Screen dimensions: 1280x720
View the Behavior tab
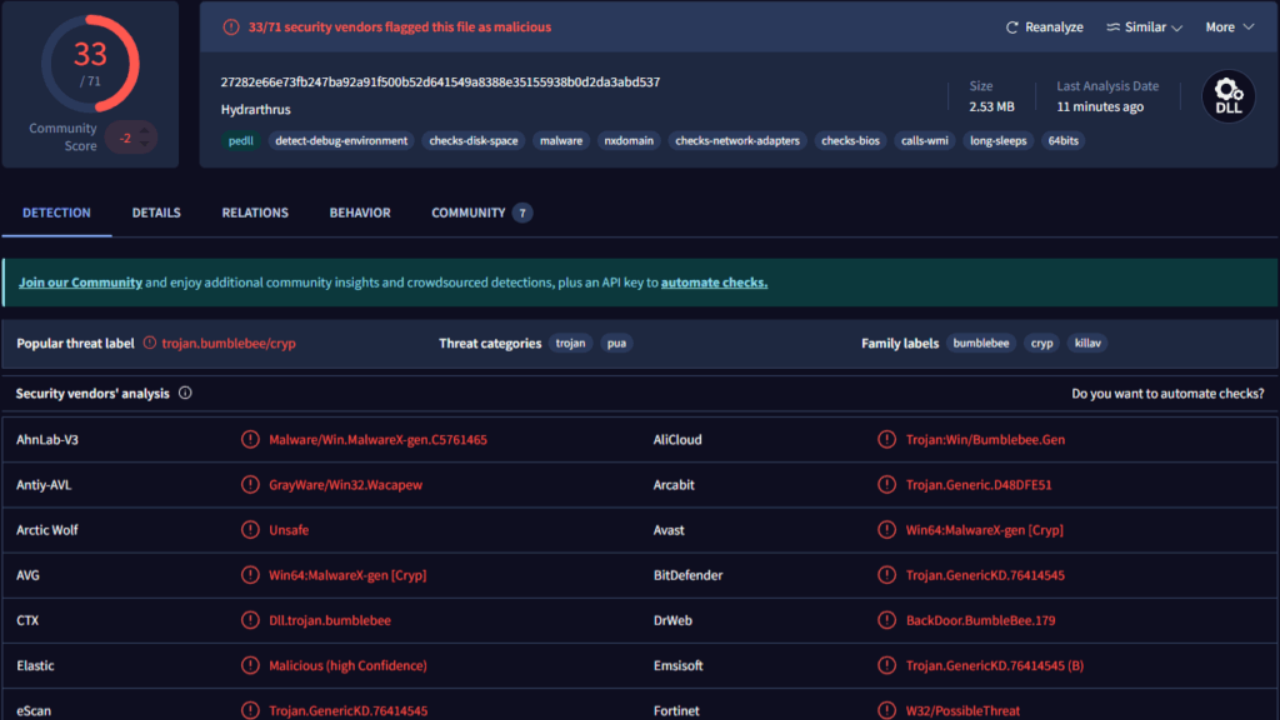[360, 213]
